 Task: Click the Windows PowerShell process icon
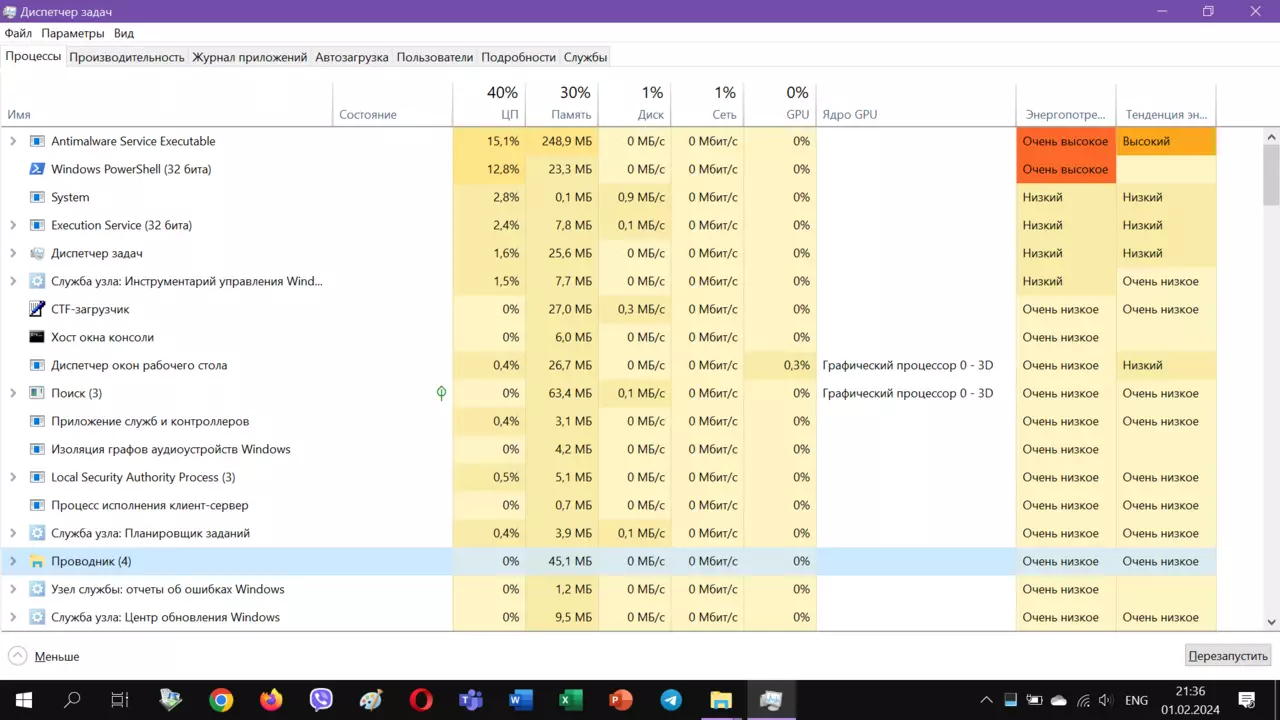[x=37, y=169]
